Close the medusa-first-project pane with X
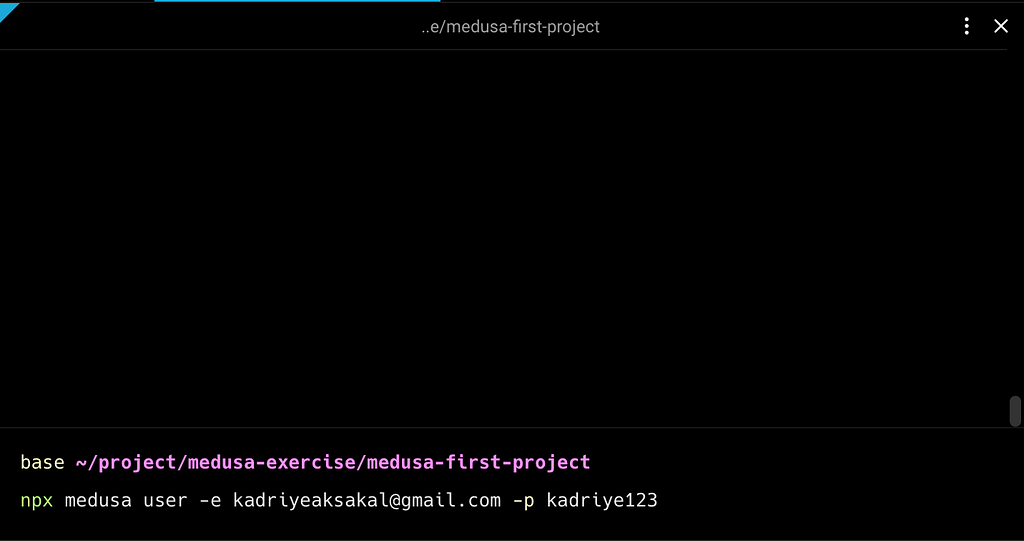The height and width of the screenshot is (541, 1024). pos(1000,27)
